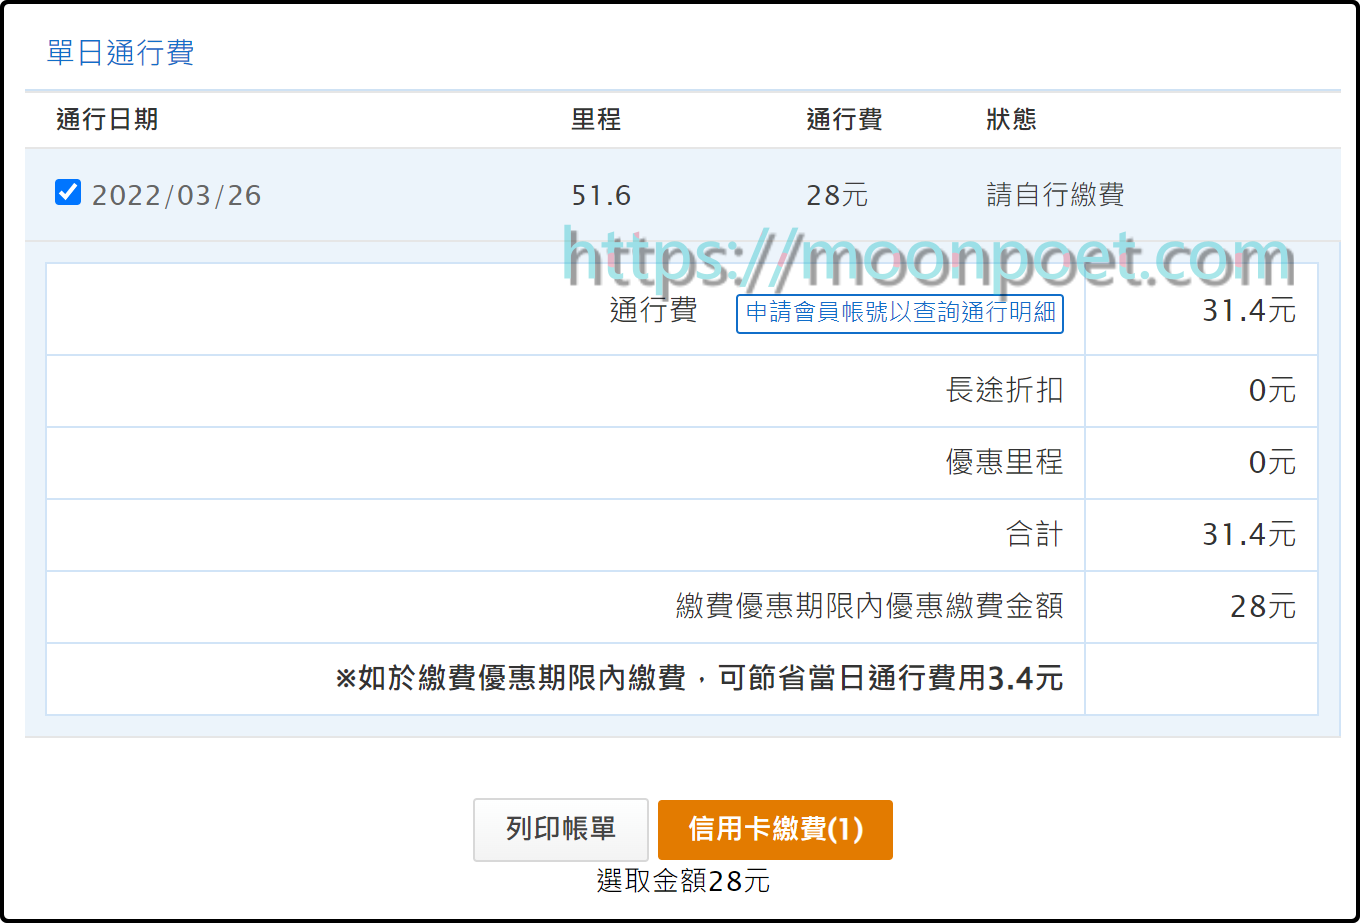
Task: Select the 優惠里程 row label
Action: pyautogui.click(x=1004, y=462)
